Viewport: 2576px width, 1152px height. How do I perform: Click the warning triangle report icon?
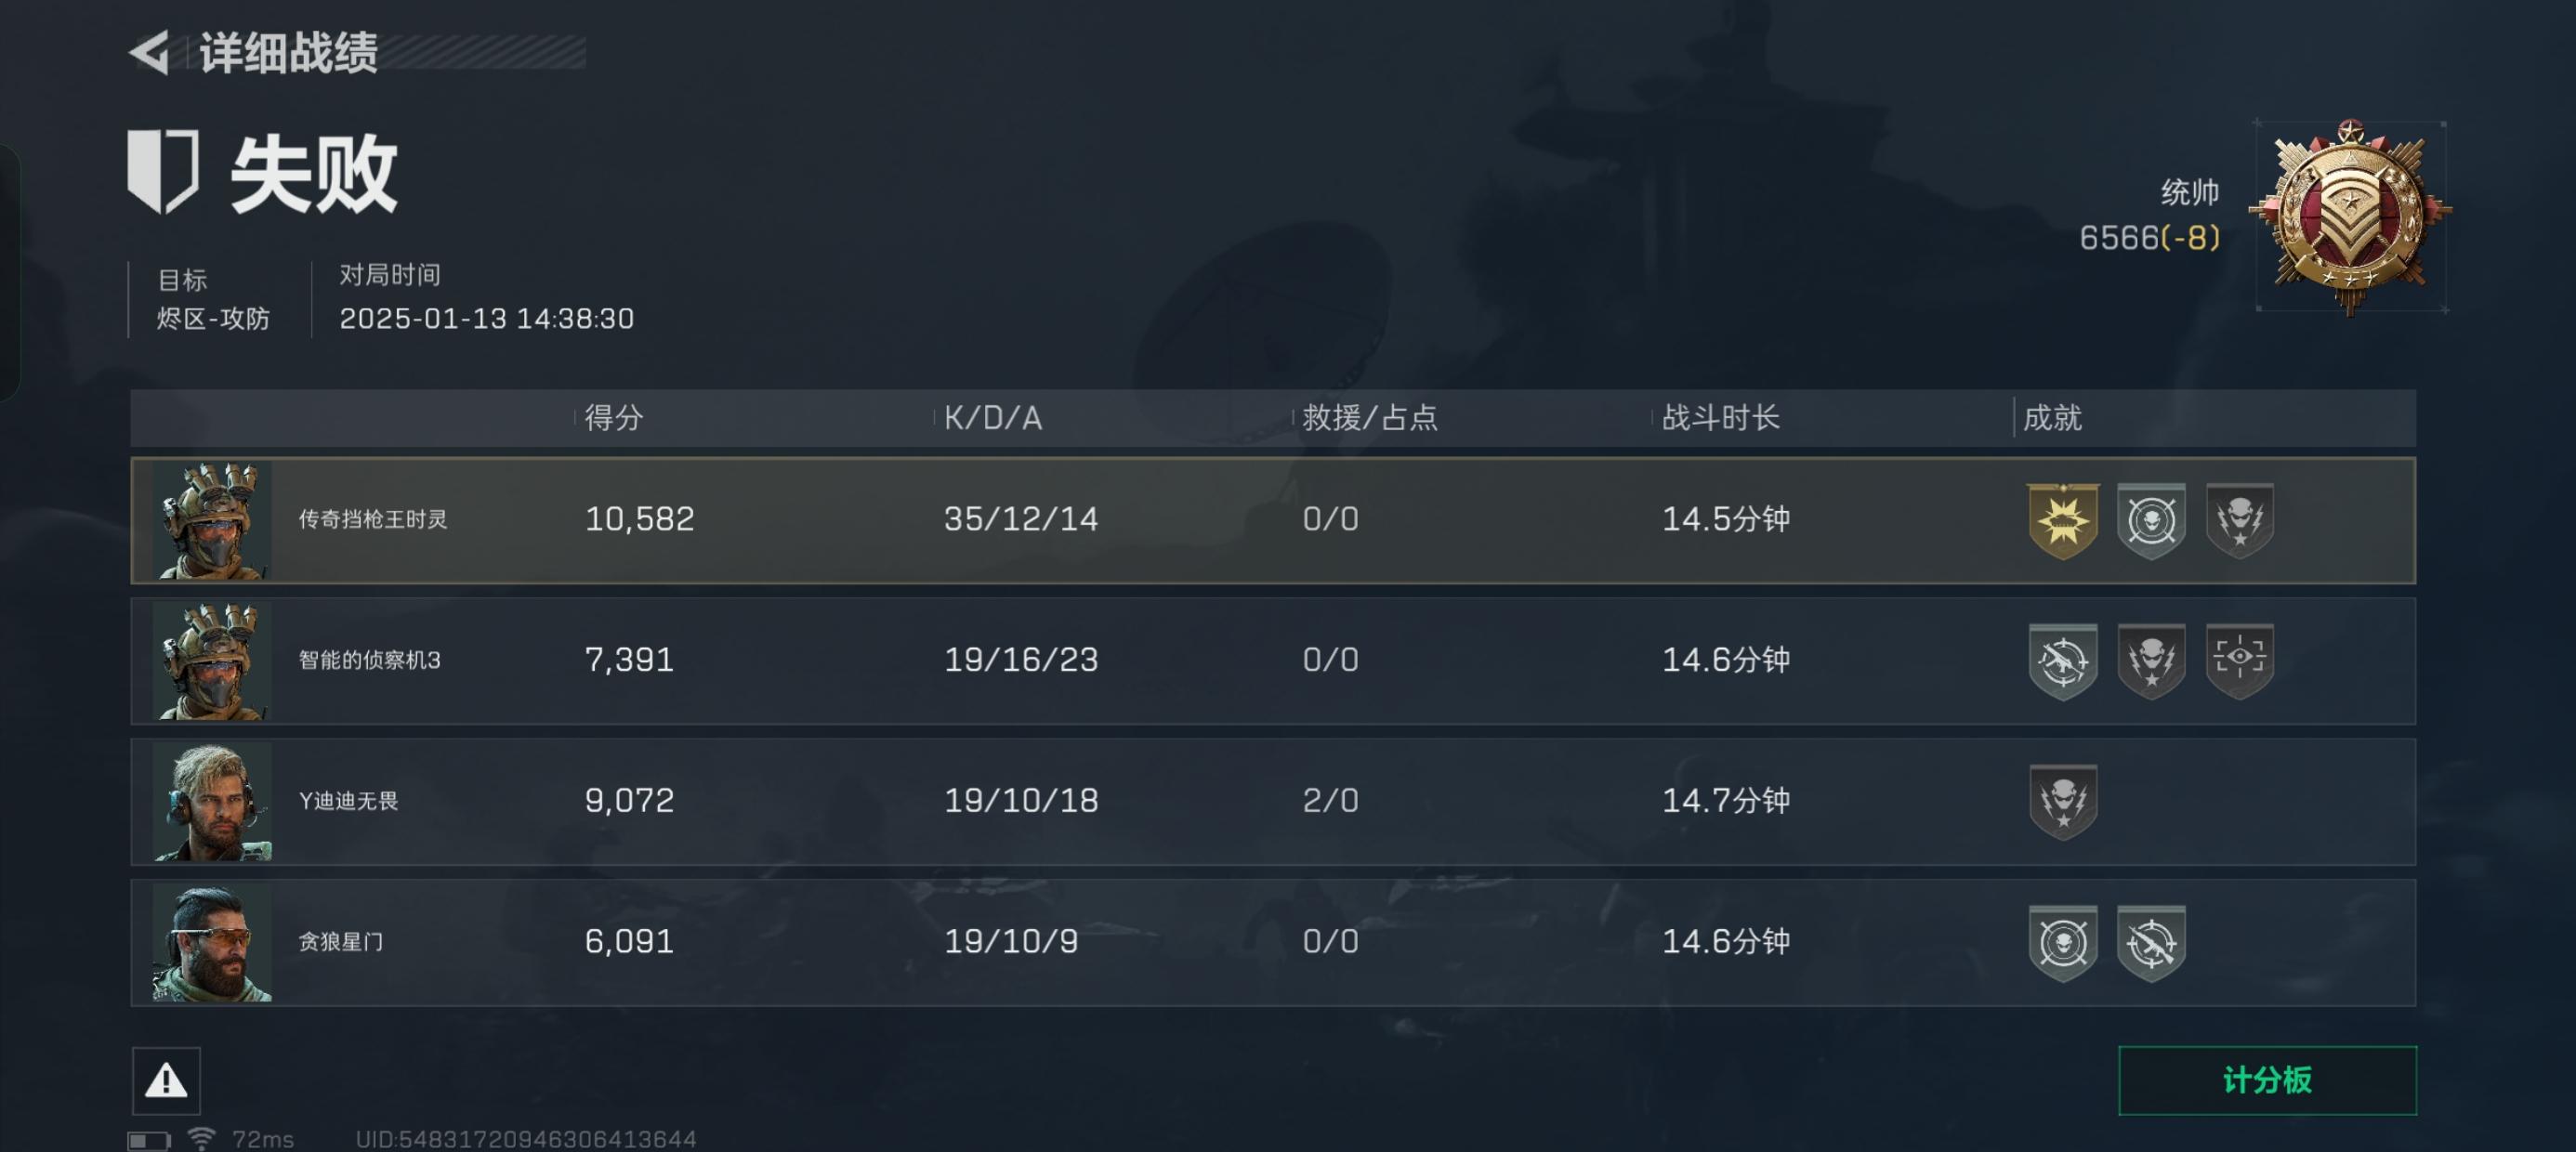click(166, 1080)
